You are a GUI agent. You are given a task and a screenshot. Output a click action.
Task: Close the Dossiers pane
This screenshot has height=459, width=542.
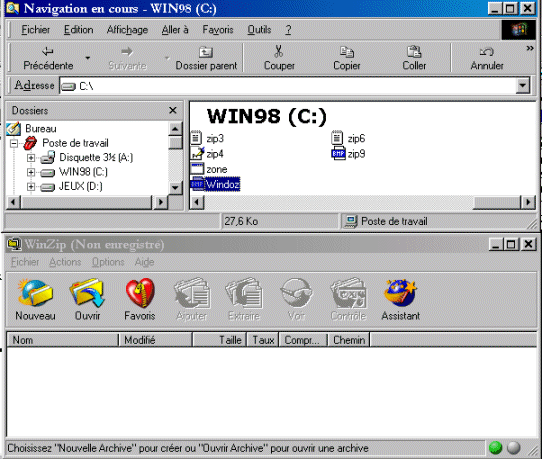pyautogui.click(x=173, y=110)
